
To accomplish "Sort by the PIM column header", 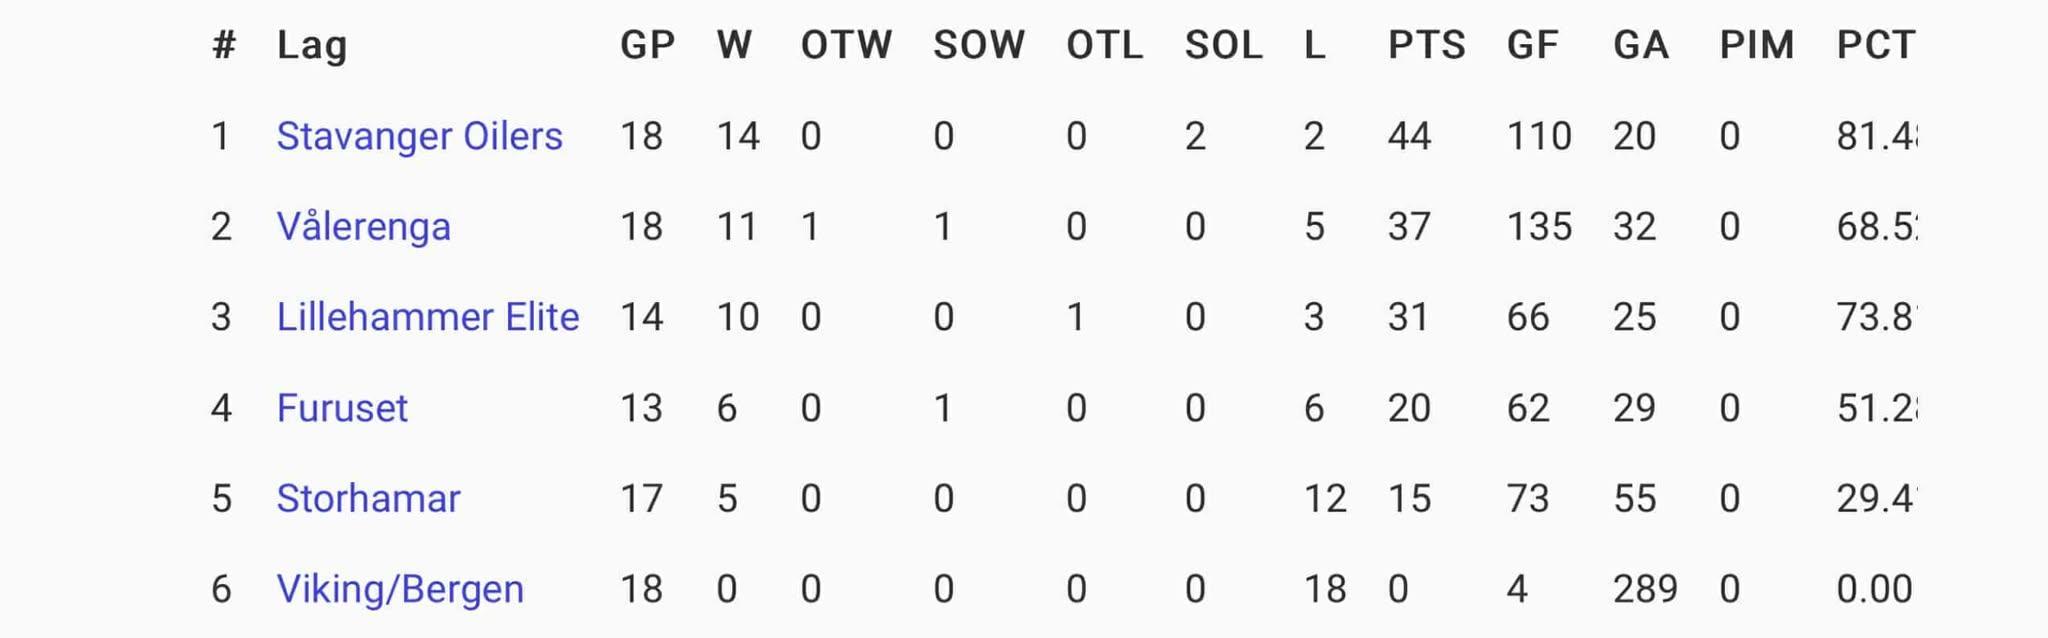I will pyautogui.click(x=1756, y=45).
